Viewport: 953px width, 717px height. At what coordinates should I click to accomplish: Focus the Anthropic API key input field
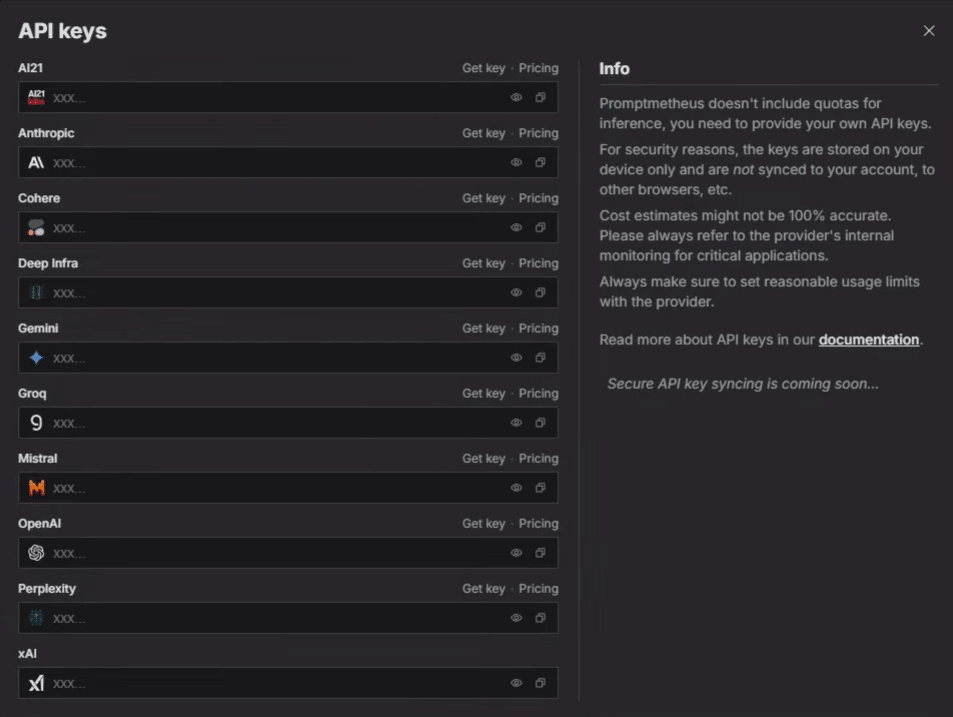[288, 162]
